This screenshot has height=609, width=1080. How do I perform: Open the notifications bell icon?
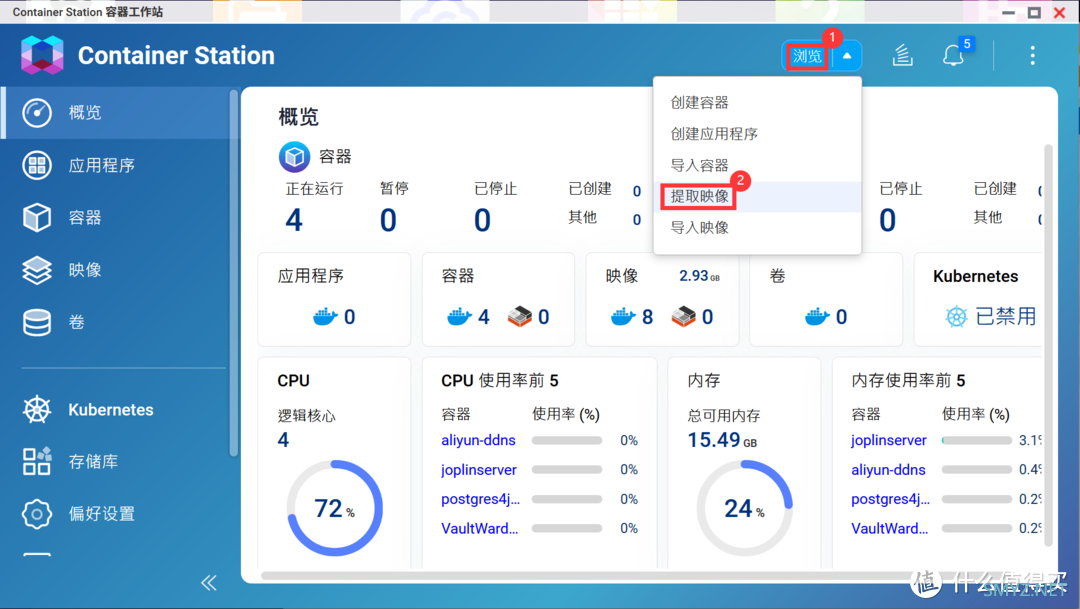(x=953, y=55)
